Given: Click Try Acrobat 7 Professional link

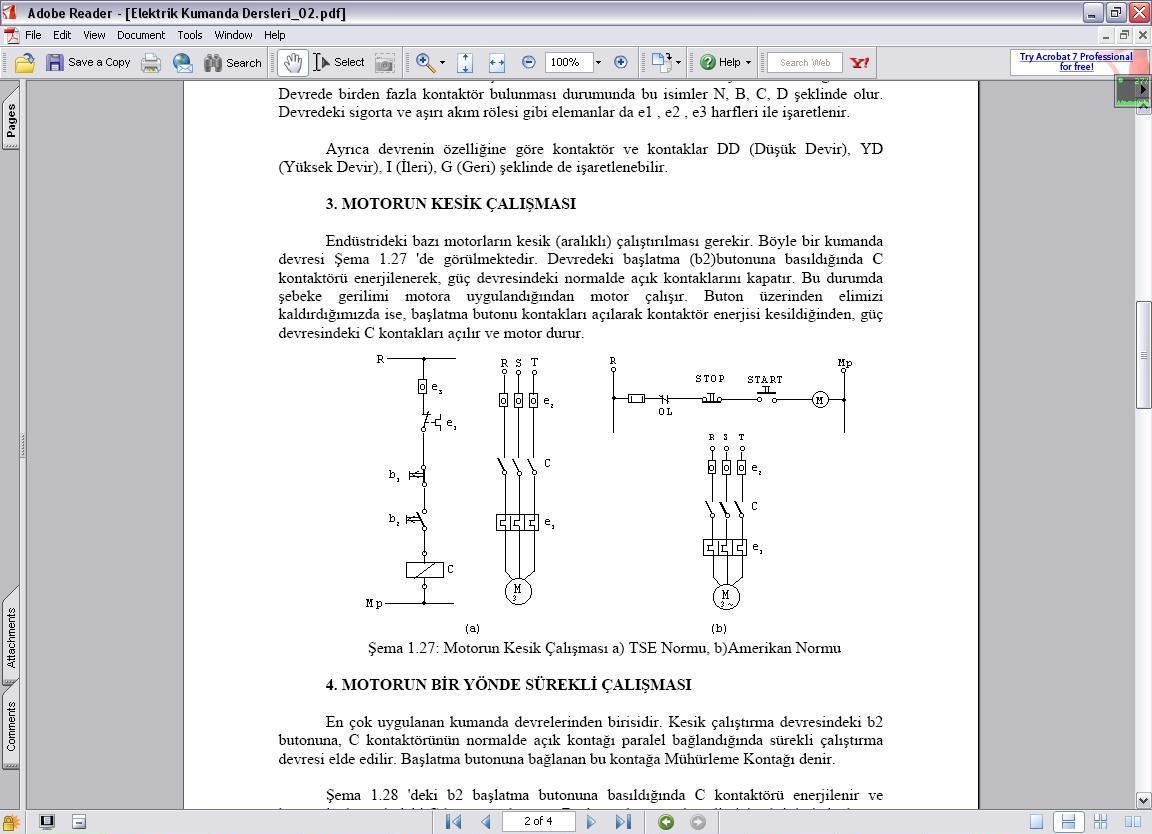Looking at the screenshot, I should [1076, 62].
